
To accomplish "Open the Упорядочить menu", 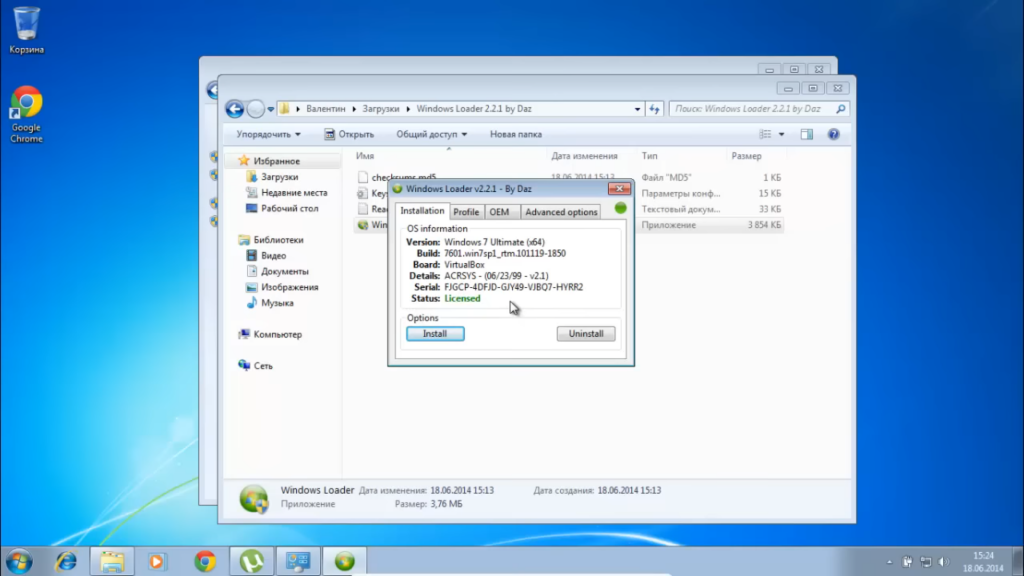I will click(268, 135).
